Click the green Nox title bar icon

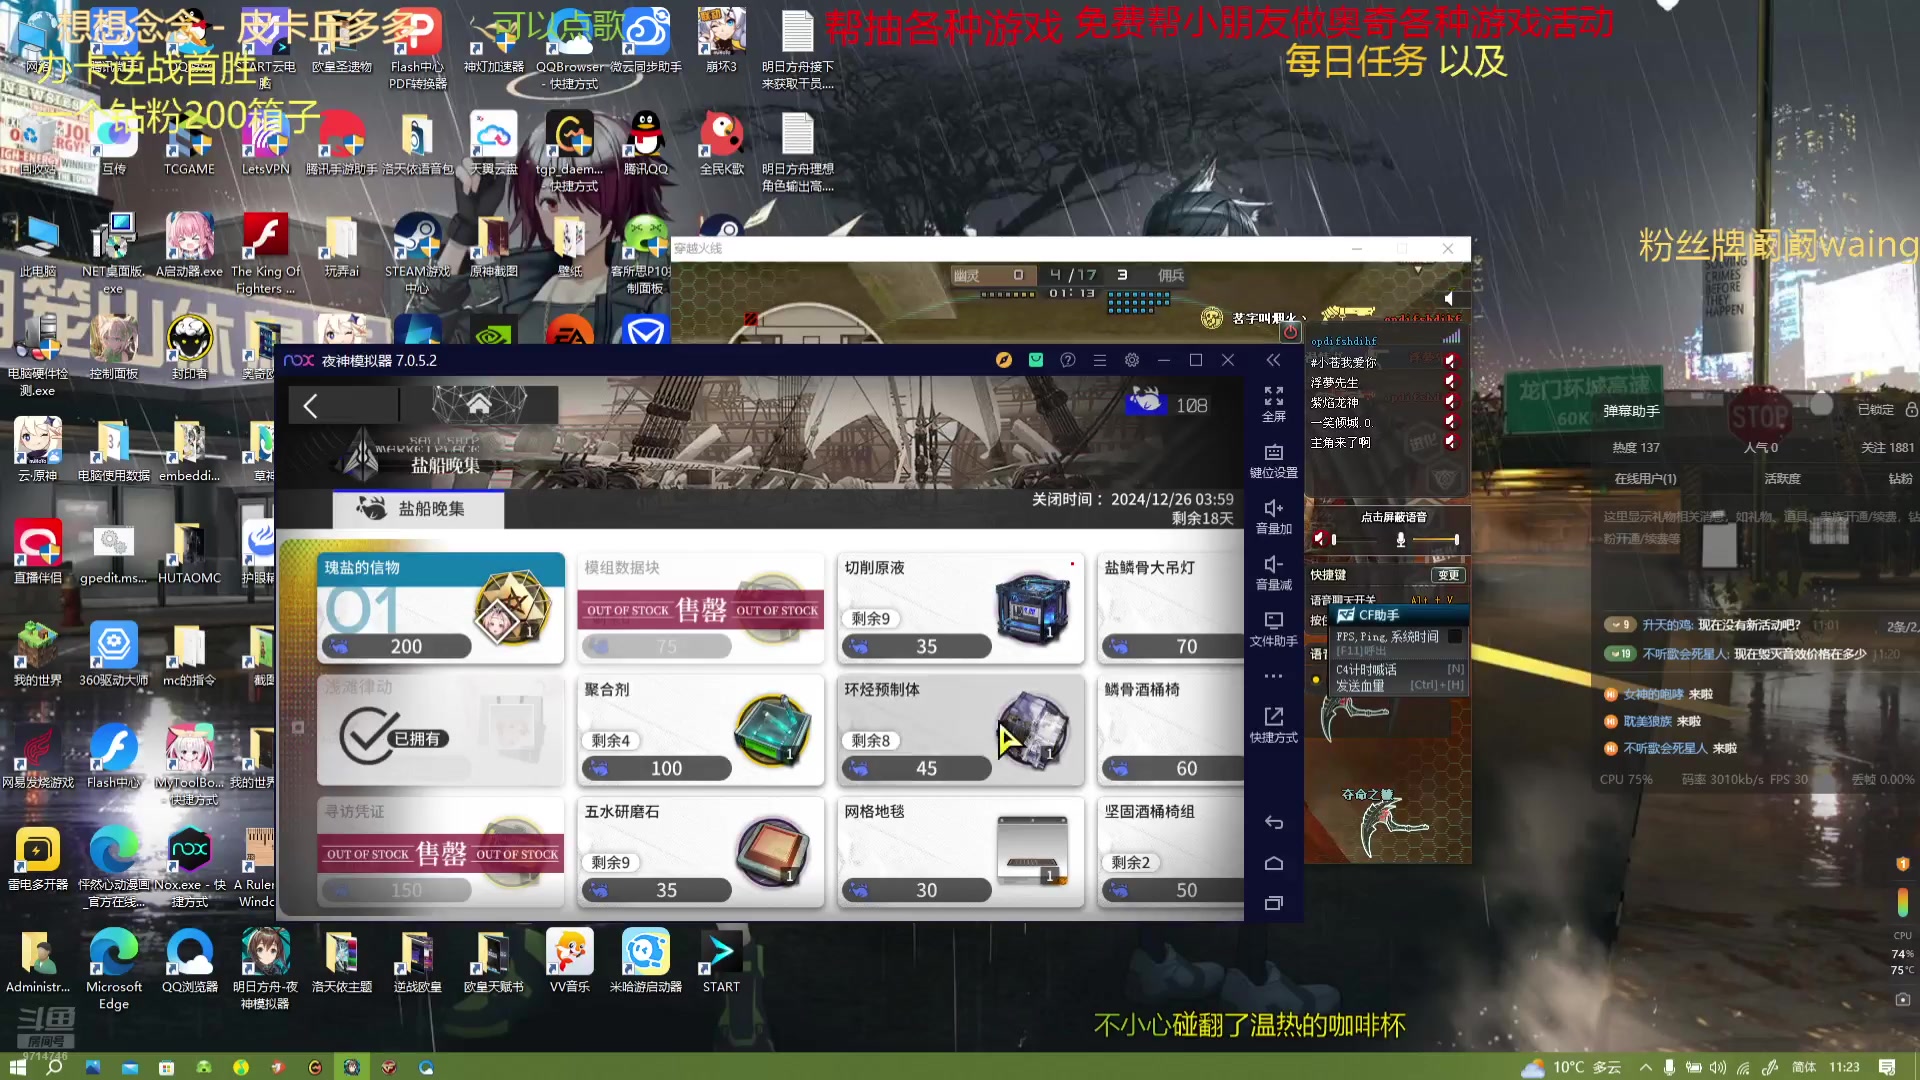[x=1036, y=360]
